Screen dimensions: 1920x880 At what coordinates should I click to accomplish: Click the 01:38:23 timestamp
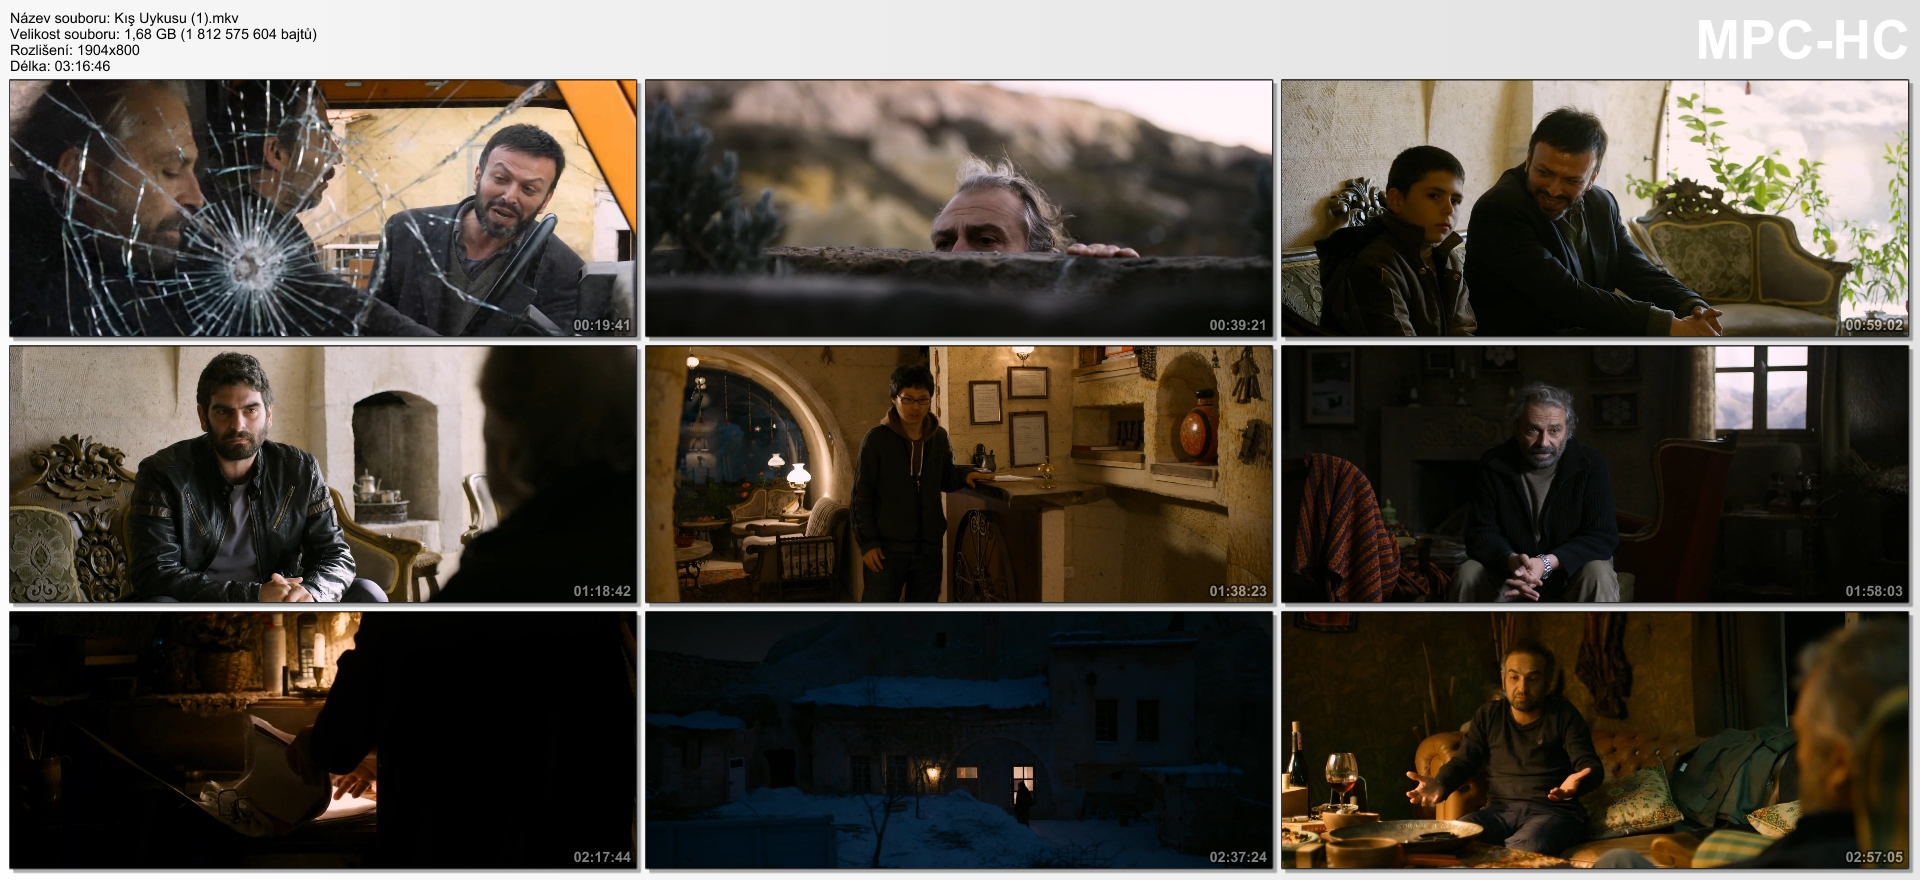1237,591
